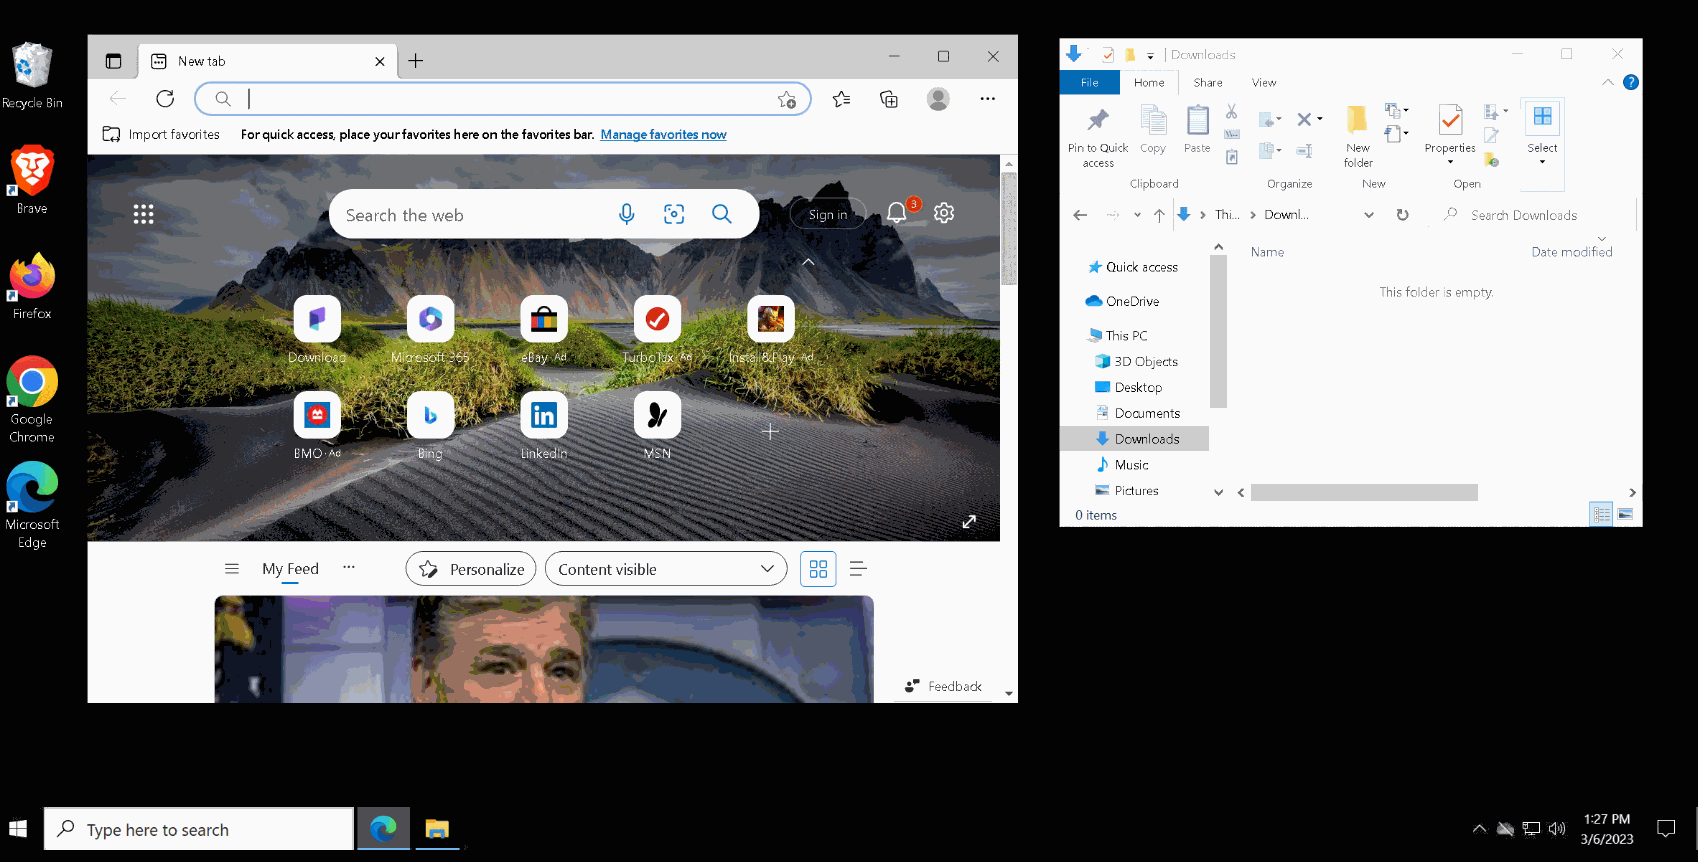Open Edge Settings and more menu

pyautogui.click(x=988, y=98)
